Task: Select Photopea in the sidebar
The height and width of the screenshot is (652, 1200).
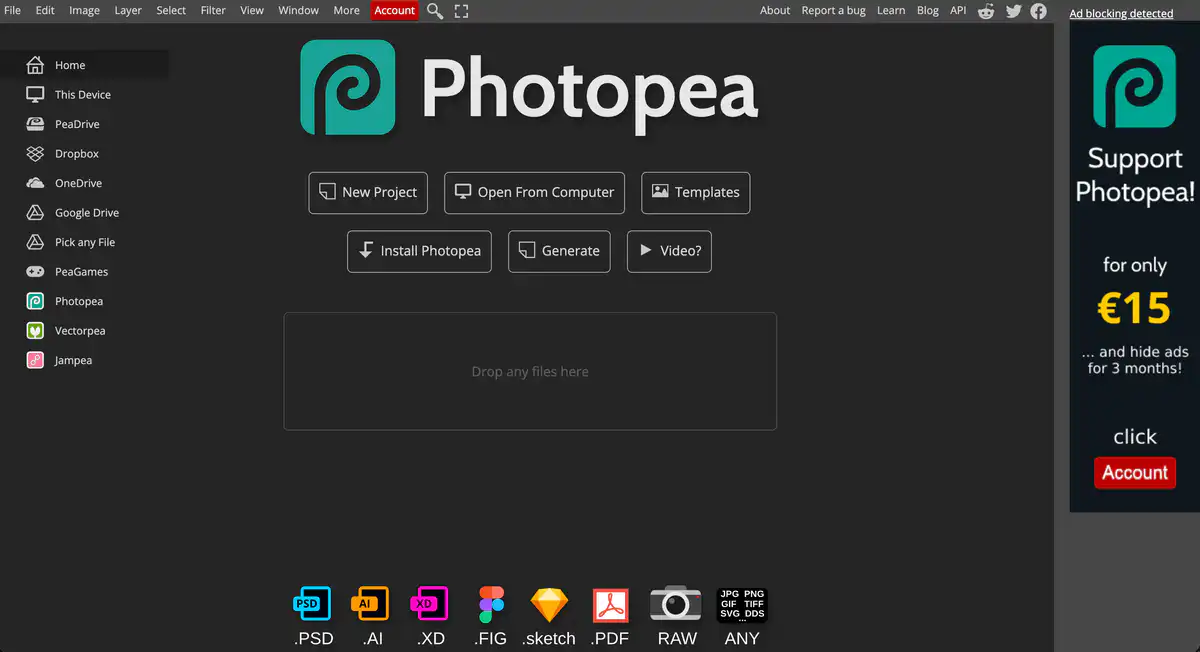Action: tap(84, 301)
